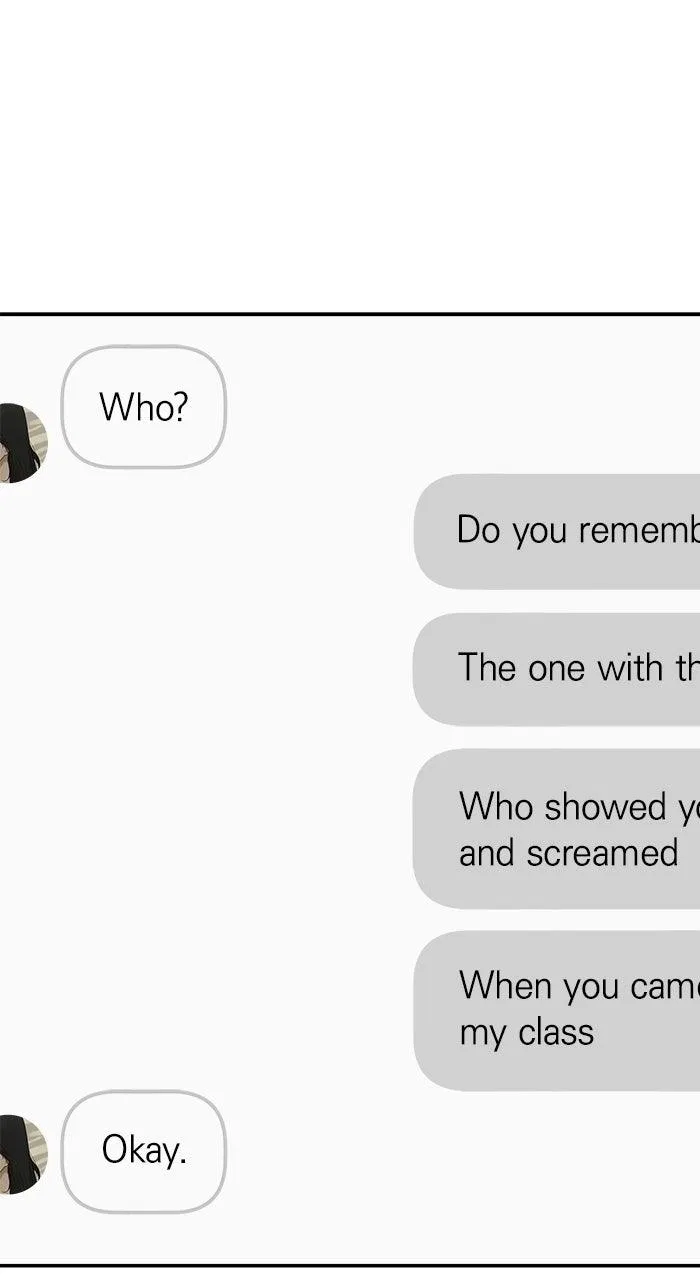Open the "Who showed yo and screamed" message bubble
Image resolution: width=700 pixels, height=1280 pixels.
coord(557,829)
